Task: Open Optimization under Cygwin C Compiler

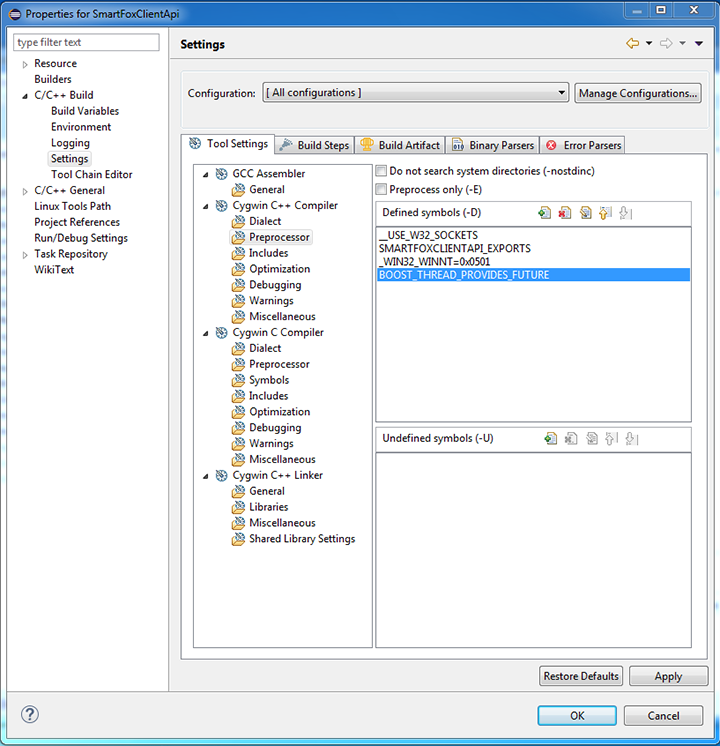Action: pyautogui.click(x=279, y=412)
